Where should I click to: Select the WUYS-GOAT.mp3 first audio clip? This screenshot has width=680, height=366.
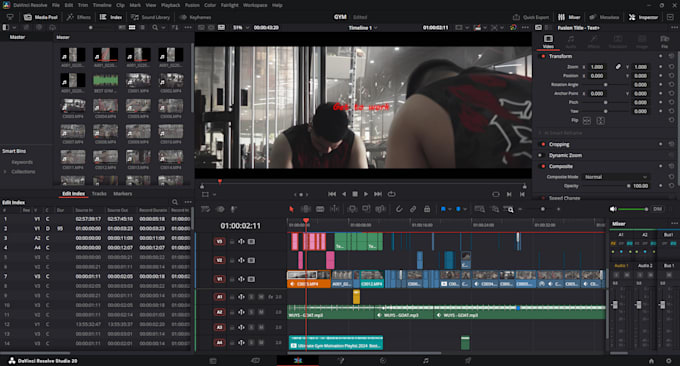click(x=331, y=311)
